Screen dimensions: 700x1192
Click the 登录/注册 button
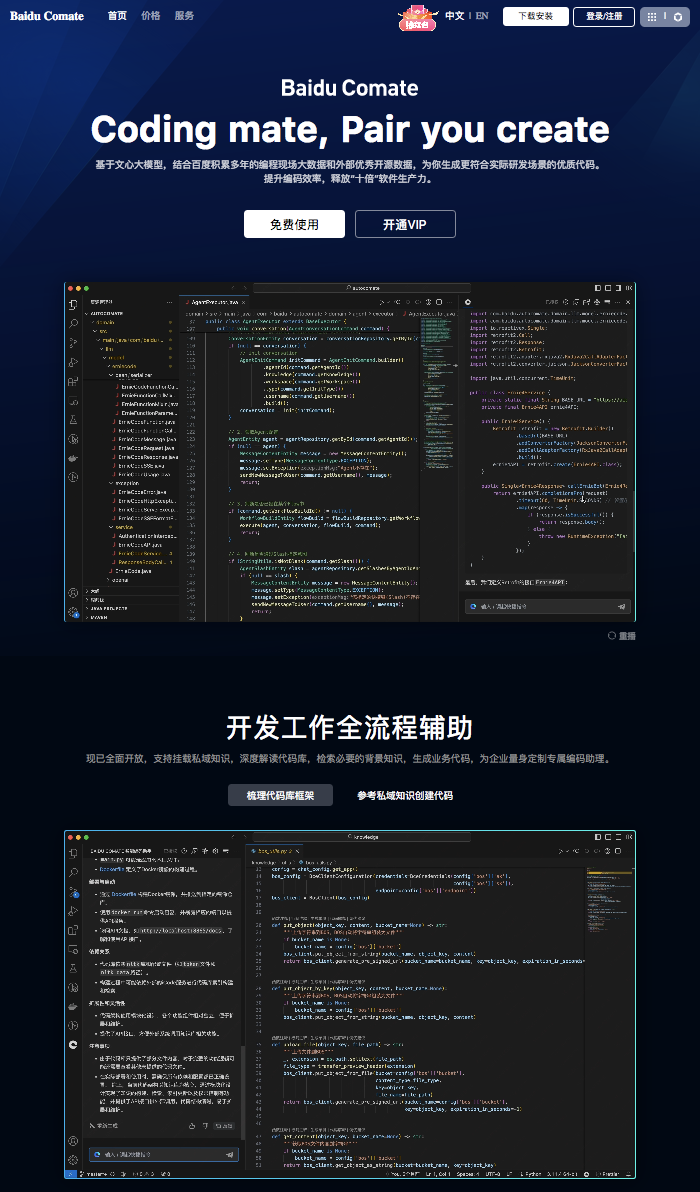604,17
